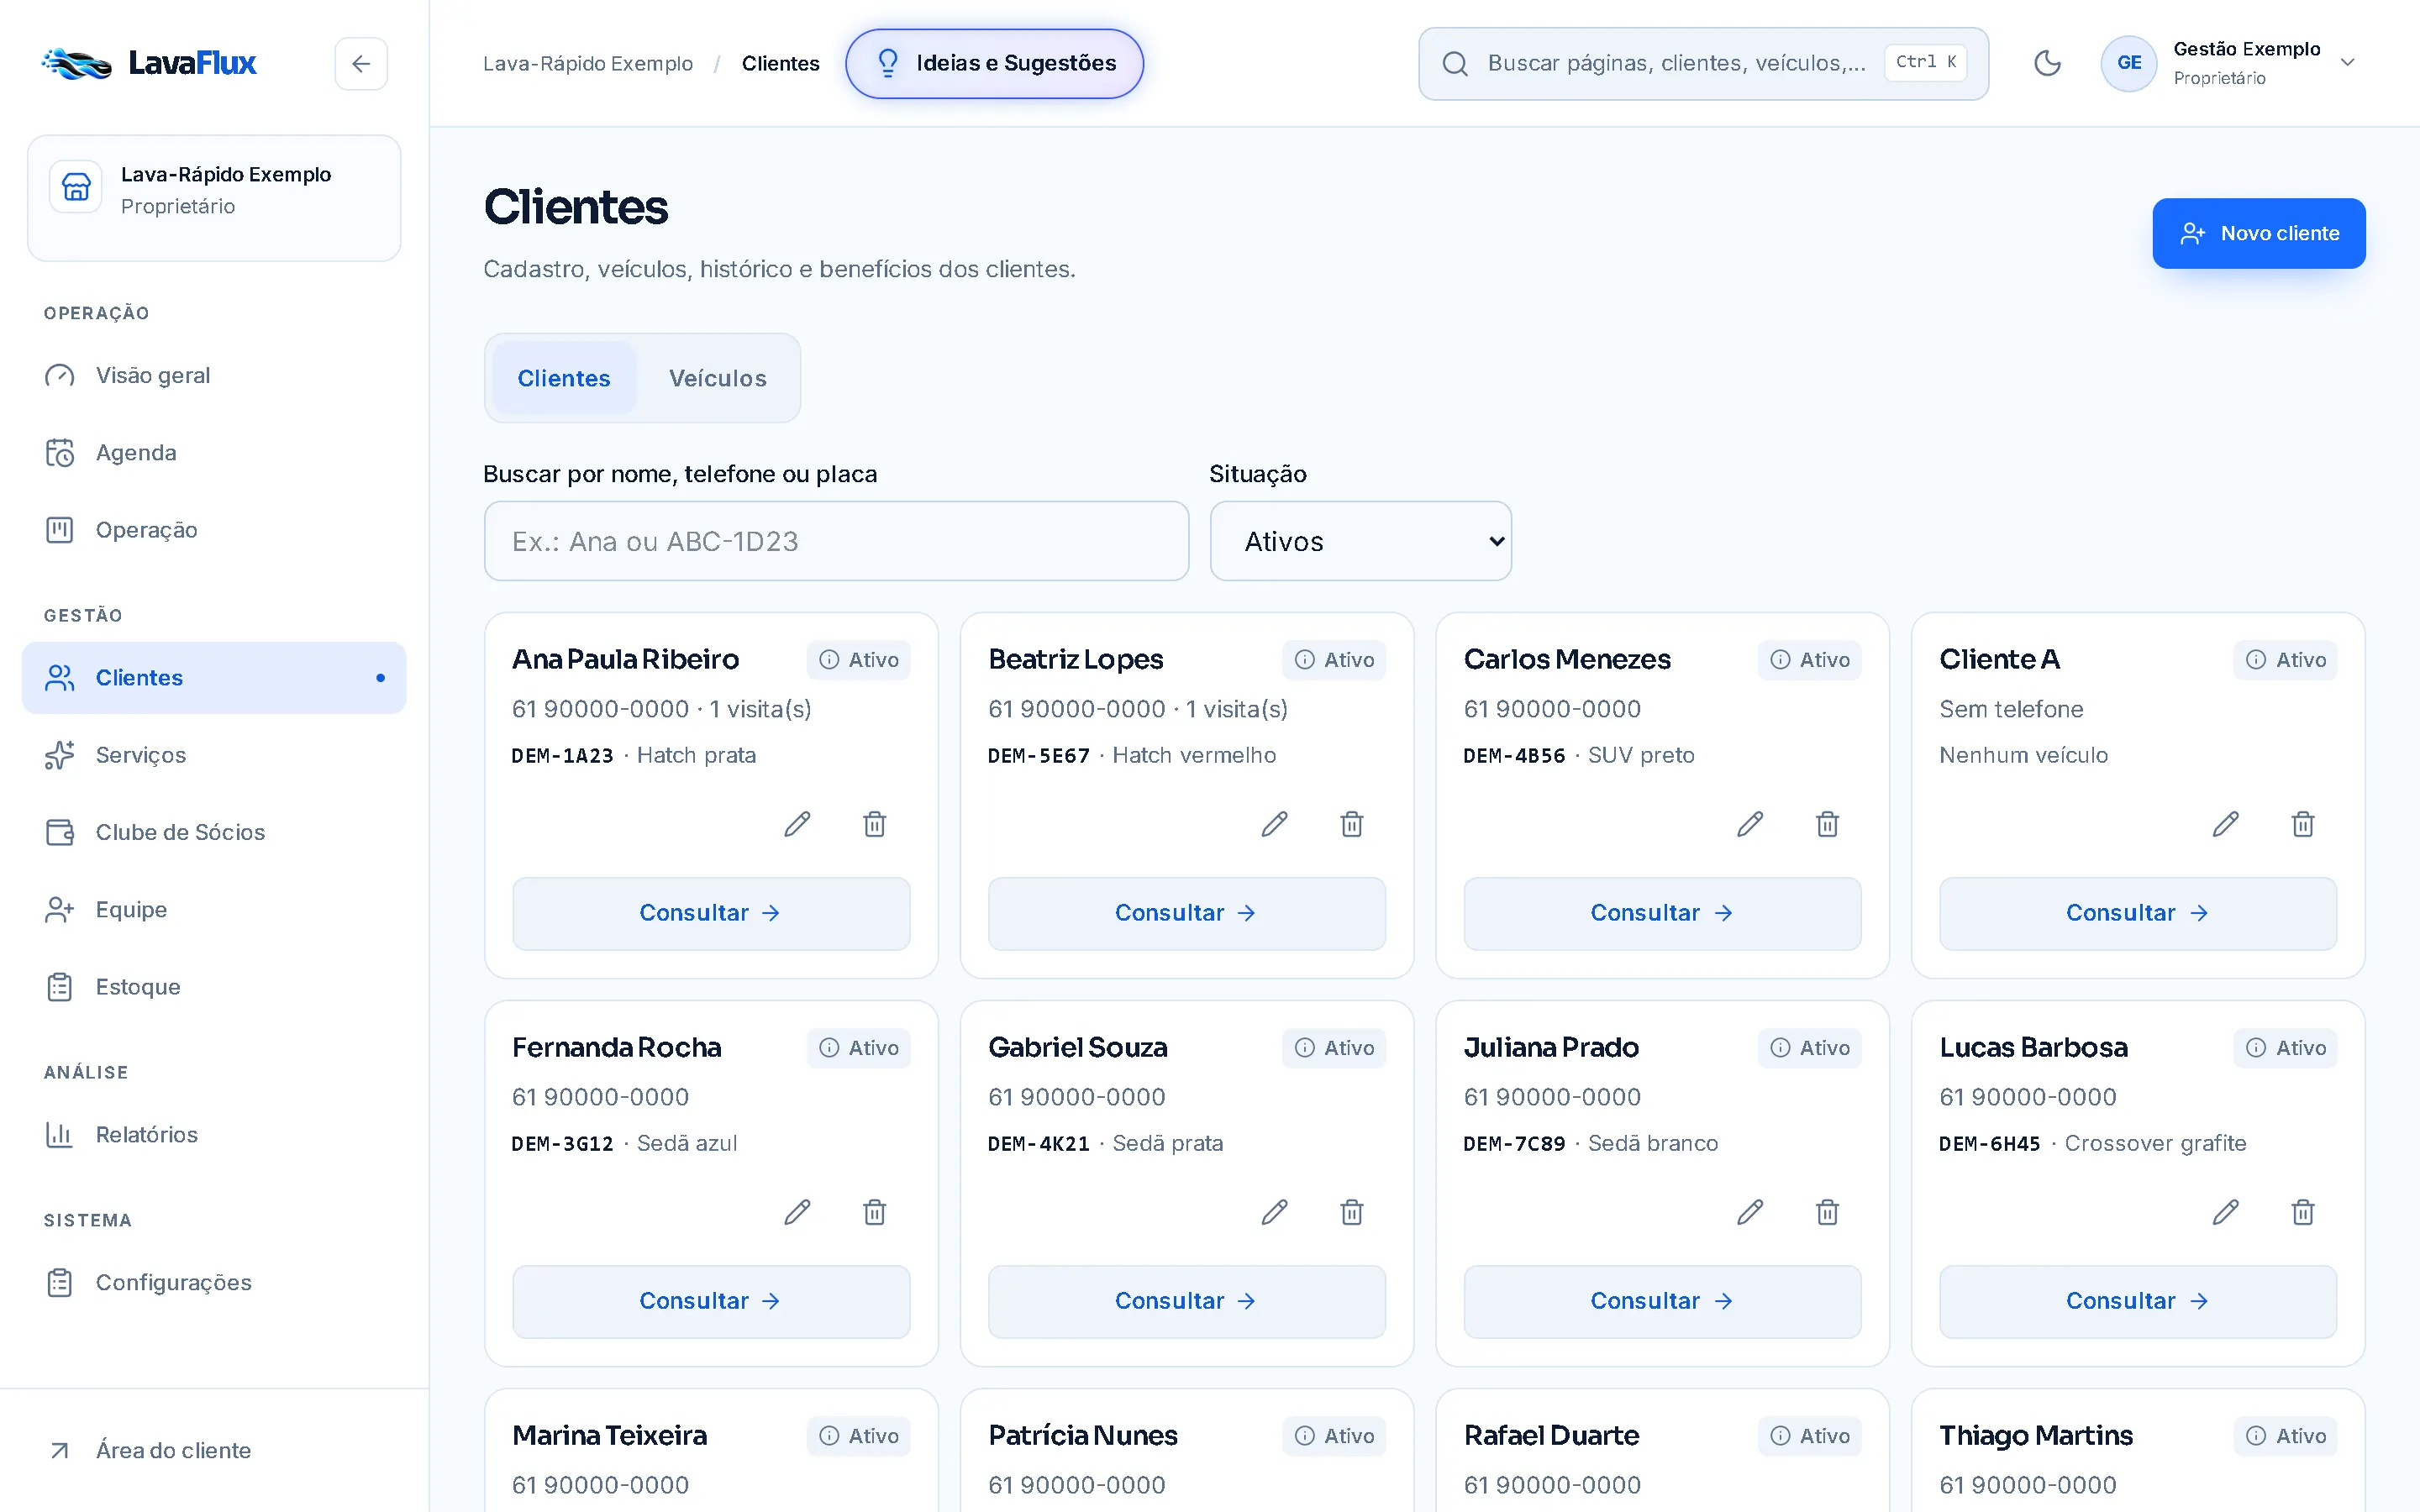Viewport: 2420px width, 1512px height.
Task: Go to Agenda in the sidebar
Action: (x=214, y=452)
